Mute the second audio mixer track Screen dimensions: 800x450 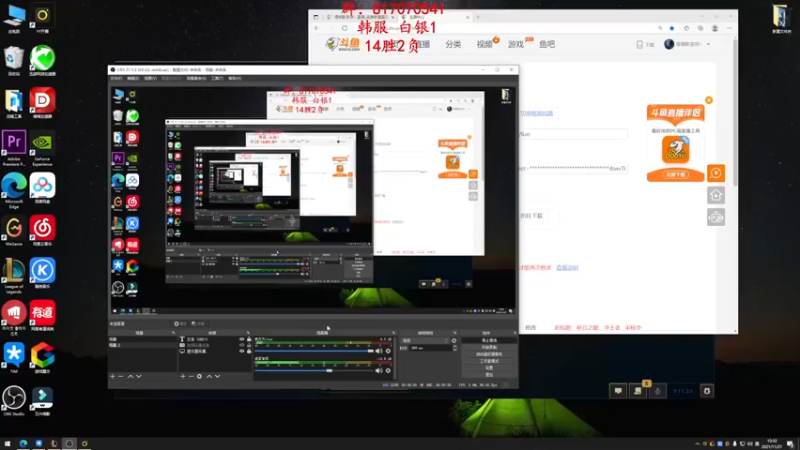pyautogui.click(x=379, y=371)
